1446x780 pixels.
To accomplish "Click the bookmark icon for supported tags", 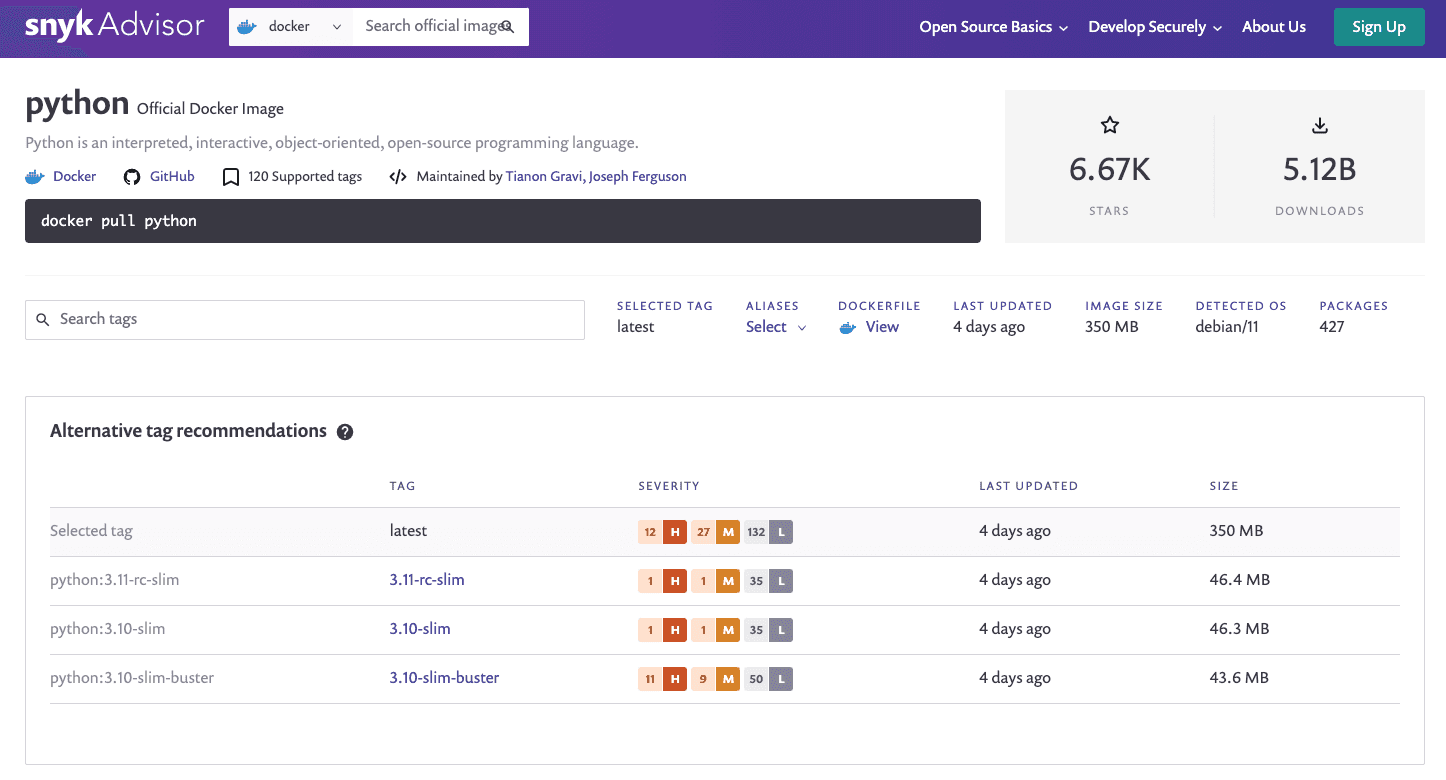I will click(231, 177).
